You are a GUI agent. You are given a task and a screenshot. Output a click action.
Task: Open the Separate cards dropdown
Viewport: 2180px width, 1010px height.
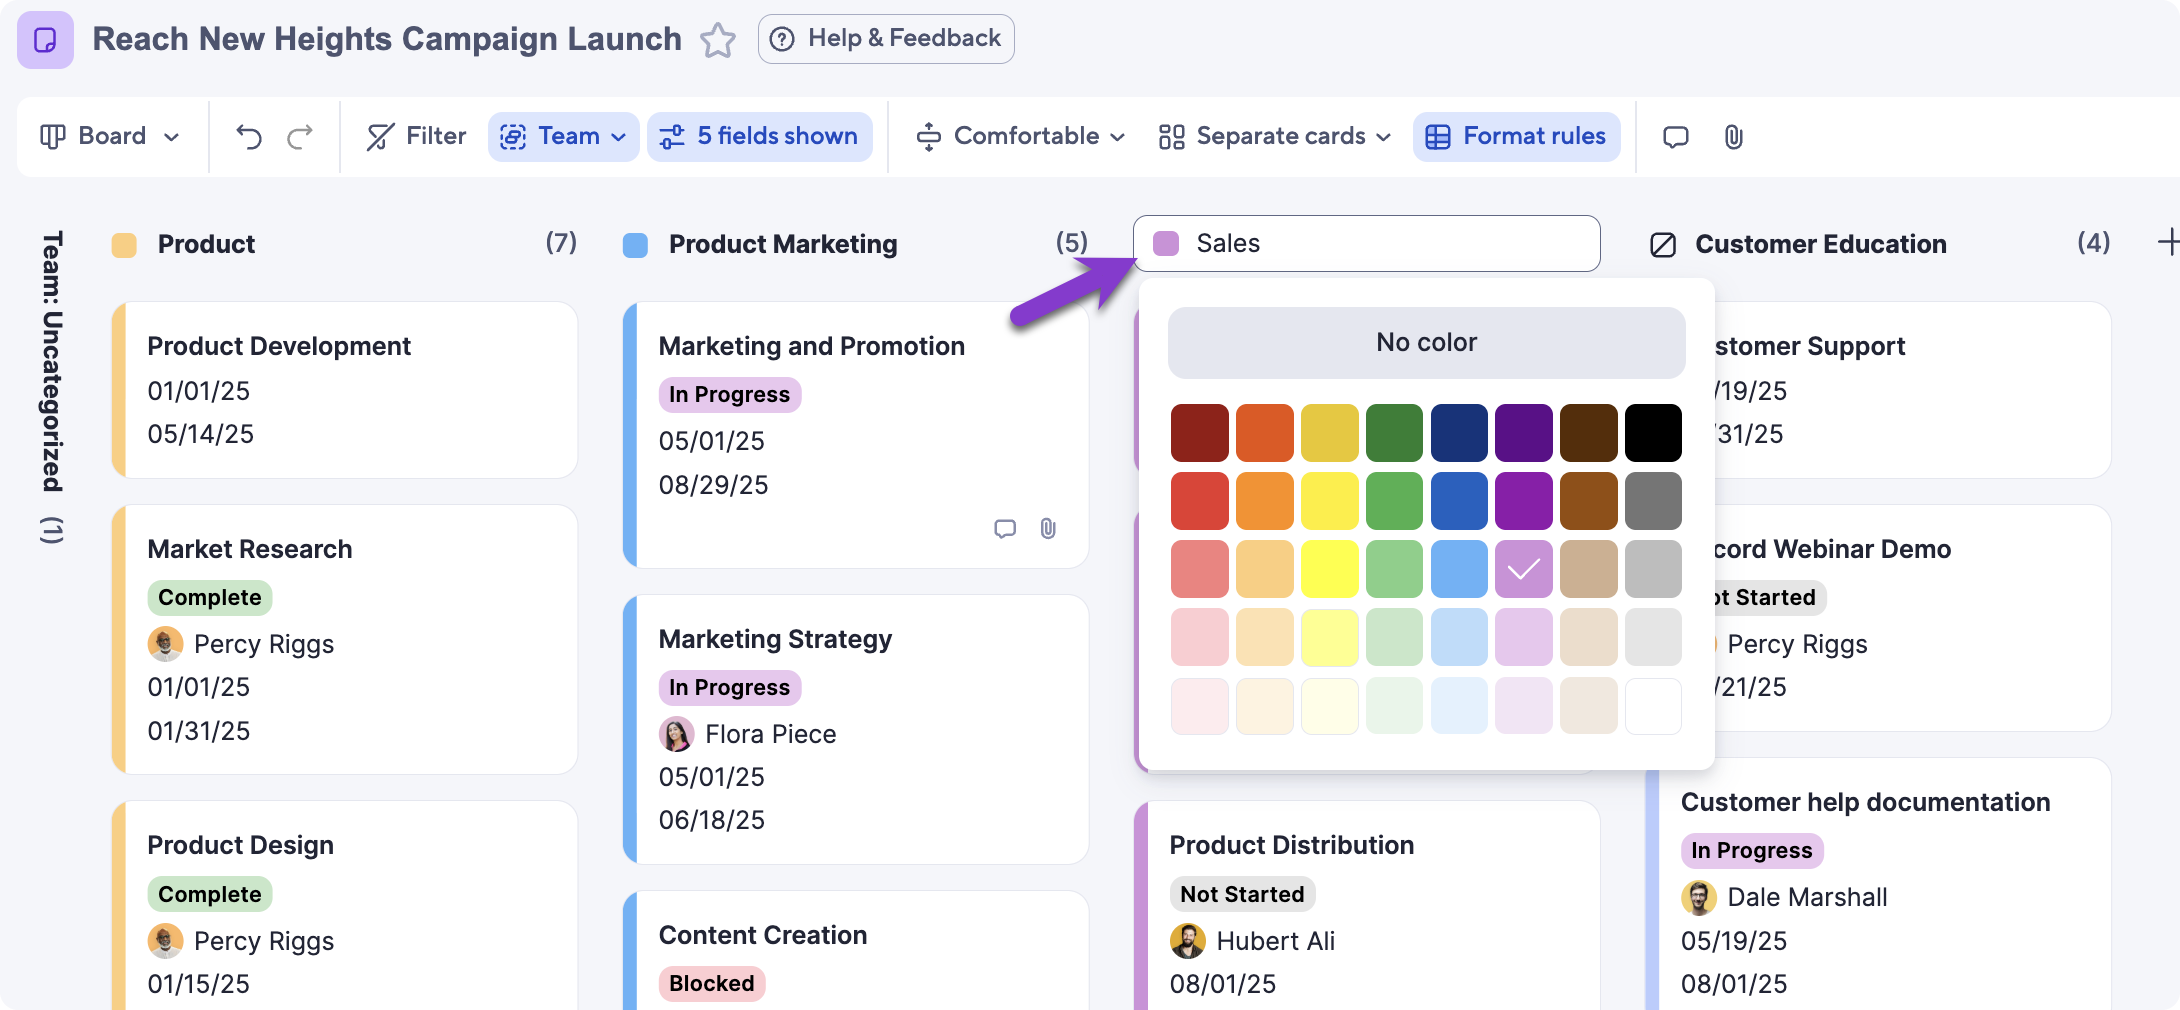pyautogui.click(x=1275, y=136)
